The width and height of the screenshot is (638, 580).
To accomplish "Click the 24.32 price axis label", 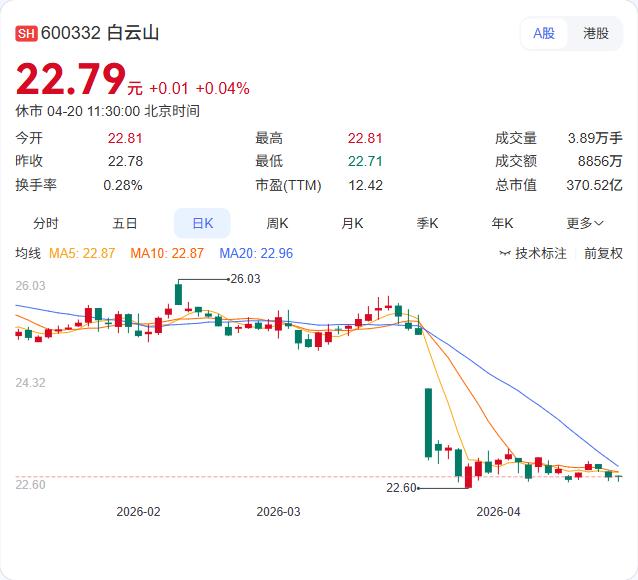I will (31, 383).
